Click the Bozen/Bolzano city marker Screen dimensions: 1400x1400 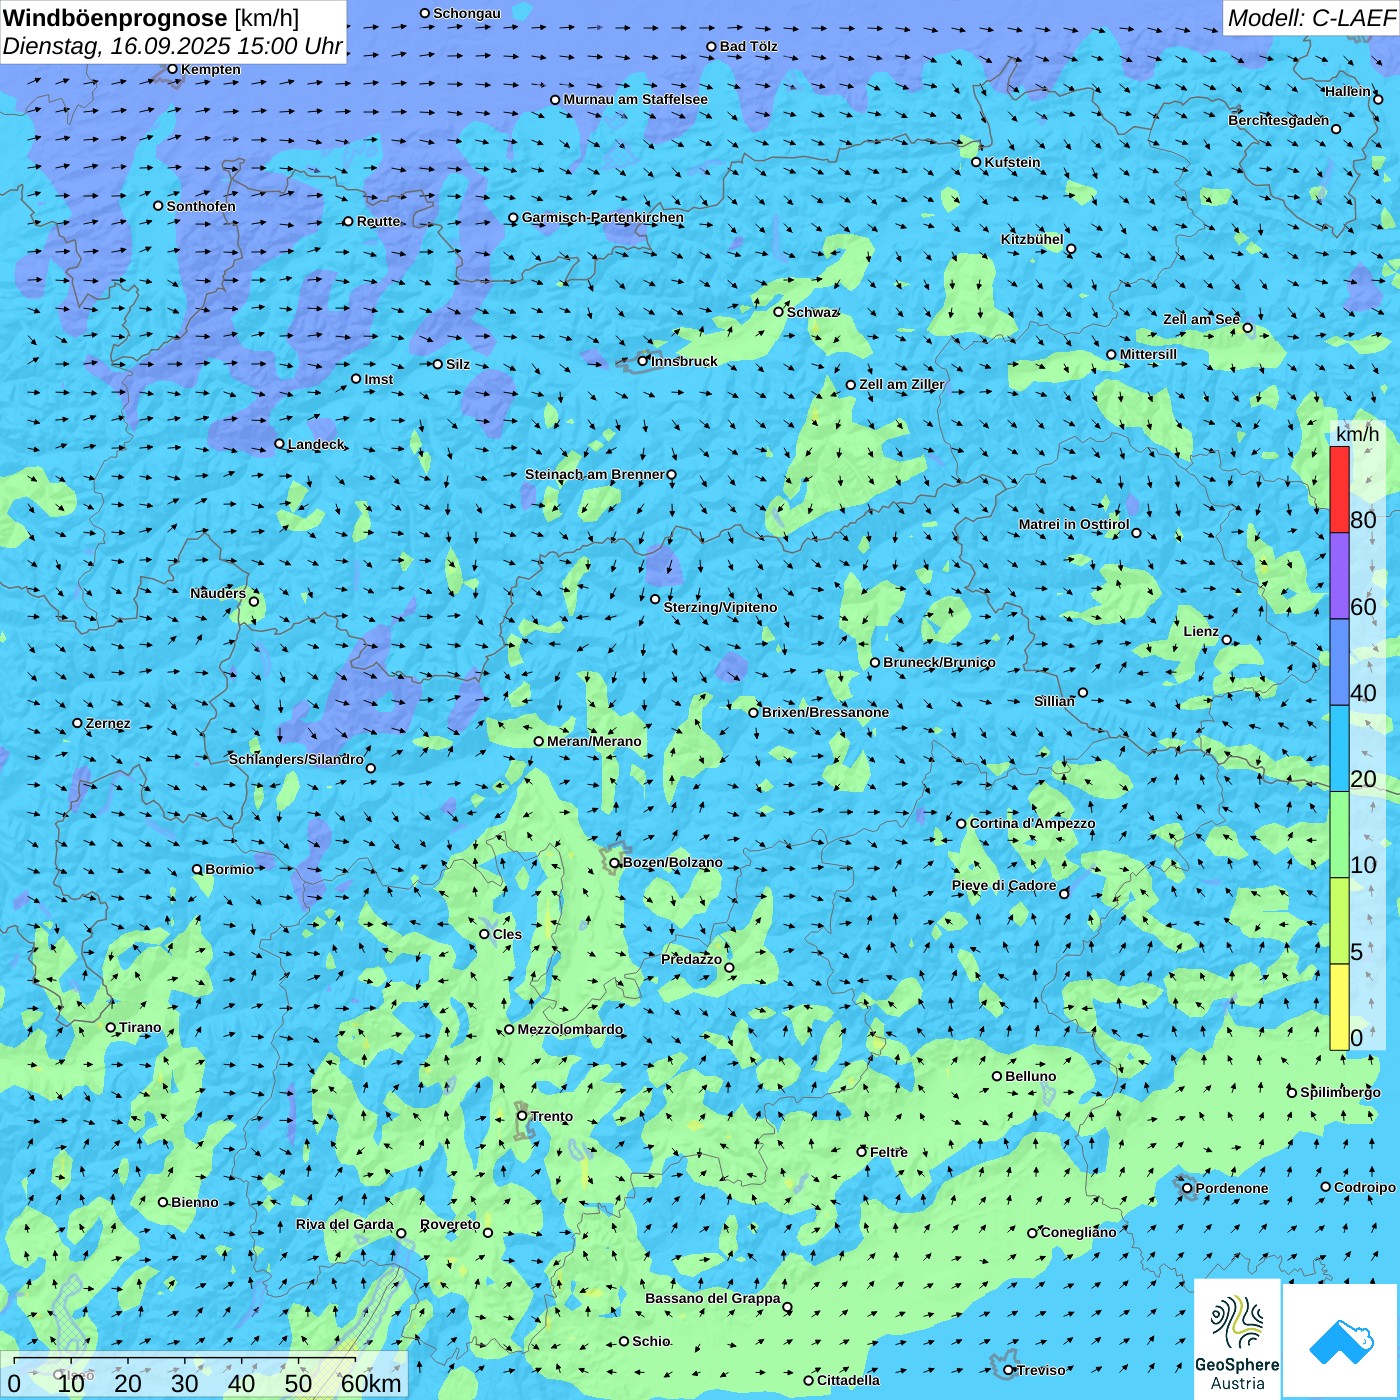pyautogui.click(x=614, y=862)
